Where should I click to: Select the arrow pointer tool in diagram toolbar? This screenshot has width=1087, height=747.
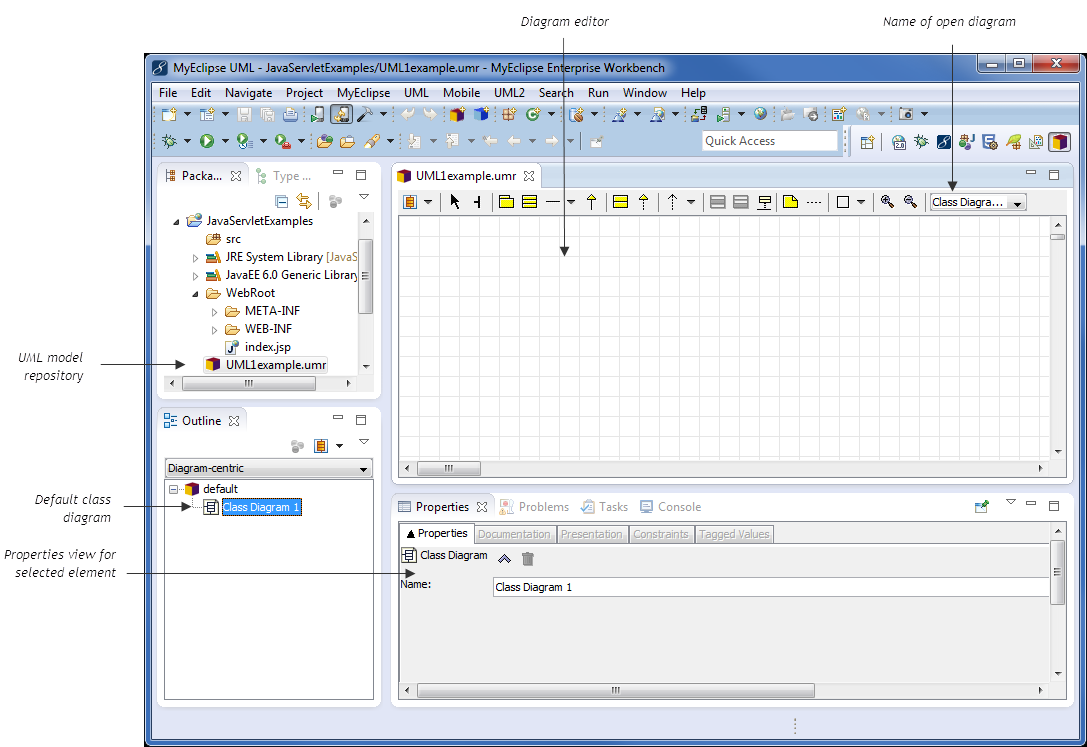click(455, 202)
